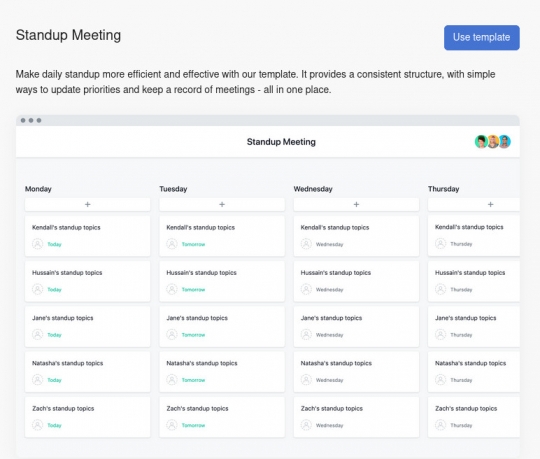Click assignee icon on Thursday Zach's card
Image resolution: width=540 pixels, height=459 pixels.
coord(440,425)
